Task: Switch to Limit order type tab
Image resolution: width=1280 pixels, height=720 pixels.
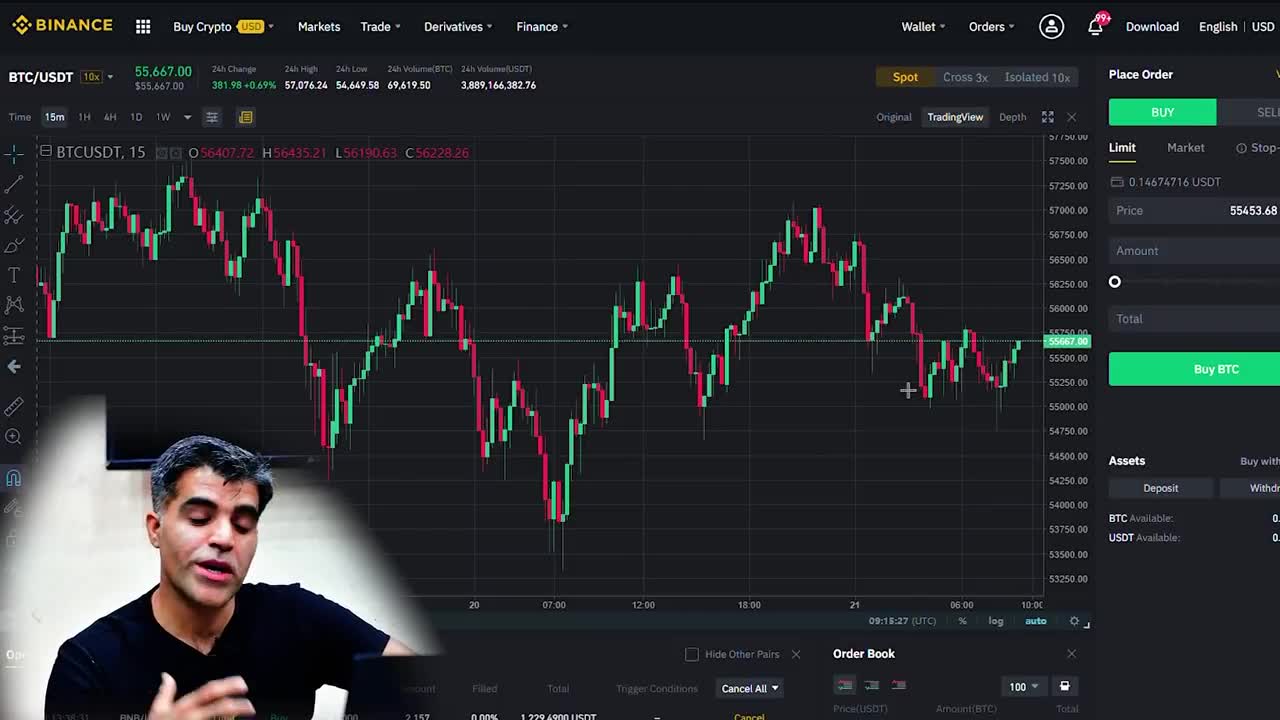Action: [x=1122, y=148]
